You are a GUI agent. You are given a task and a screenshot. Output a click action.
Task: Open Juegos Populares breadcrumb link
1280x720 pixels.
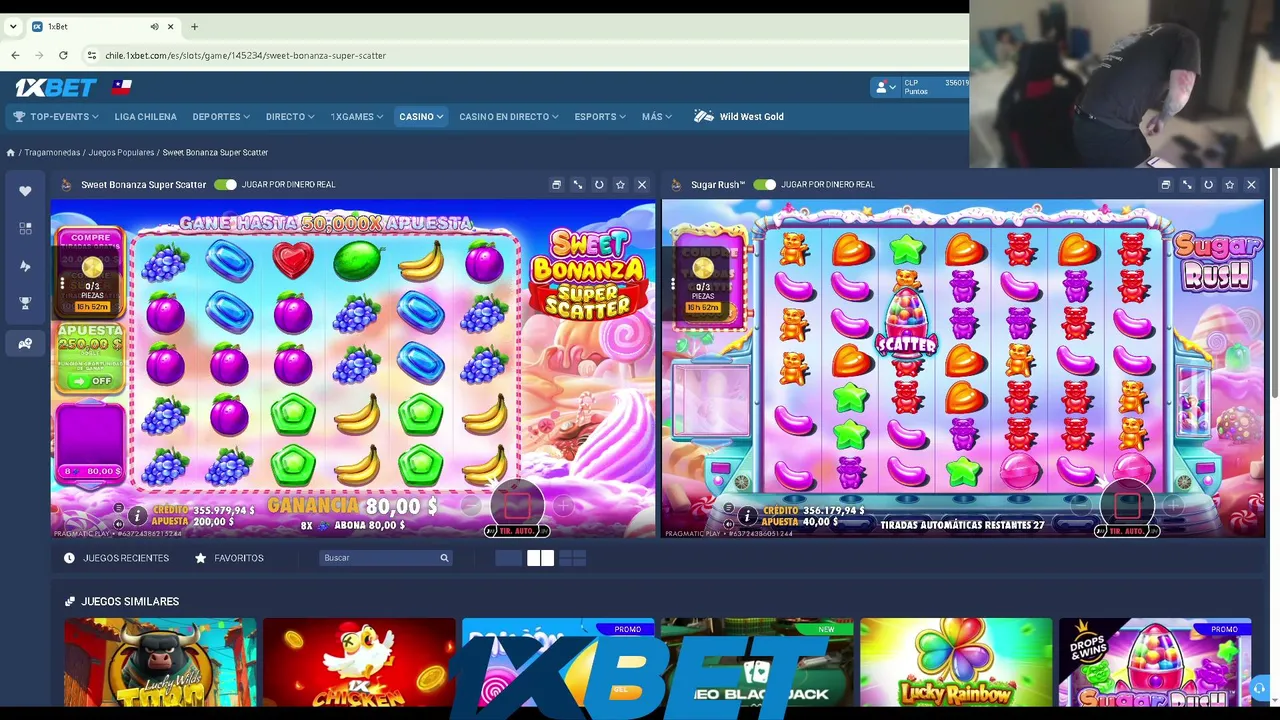click(121, 152)
